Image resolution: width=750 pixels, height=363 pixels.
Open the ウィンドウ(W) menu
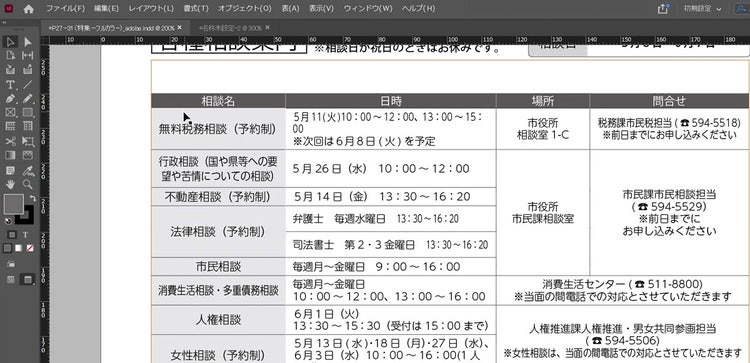point(368,9)
